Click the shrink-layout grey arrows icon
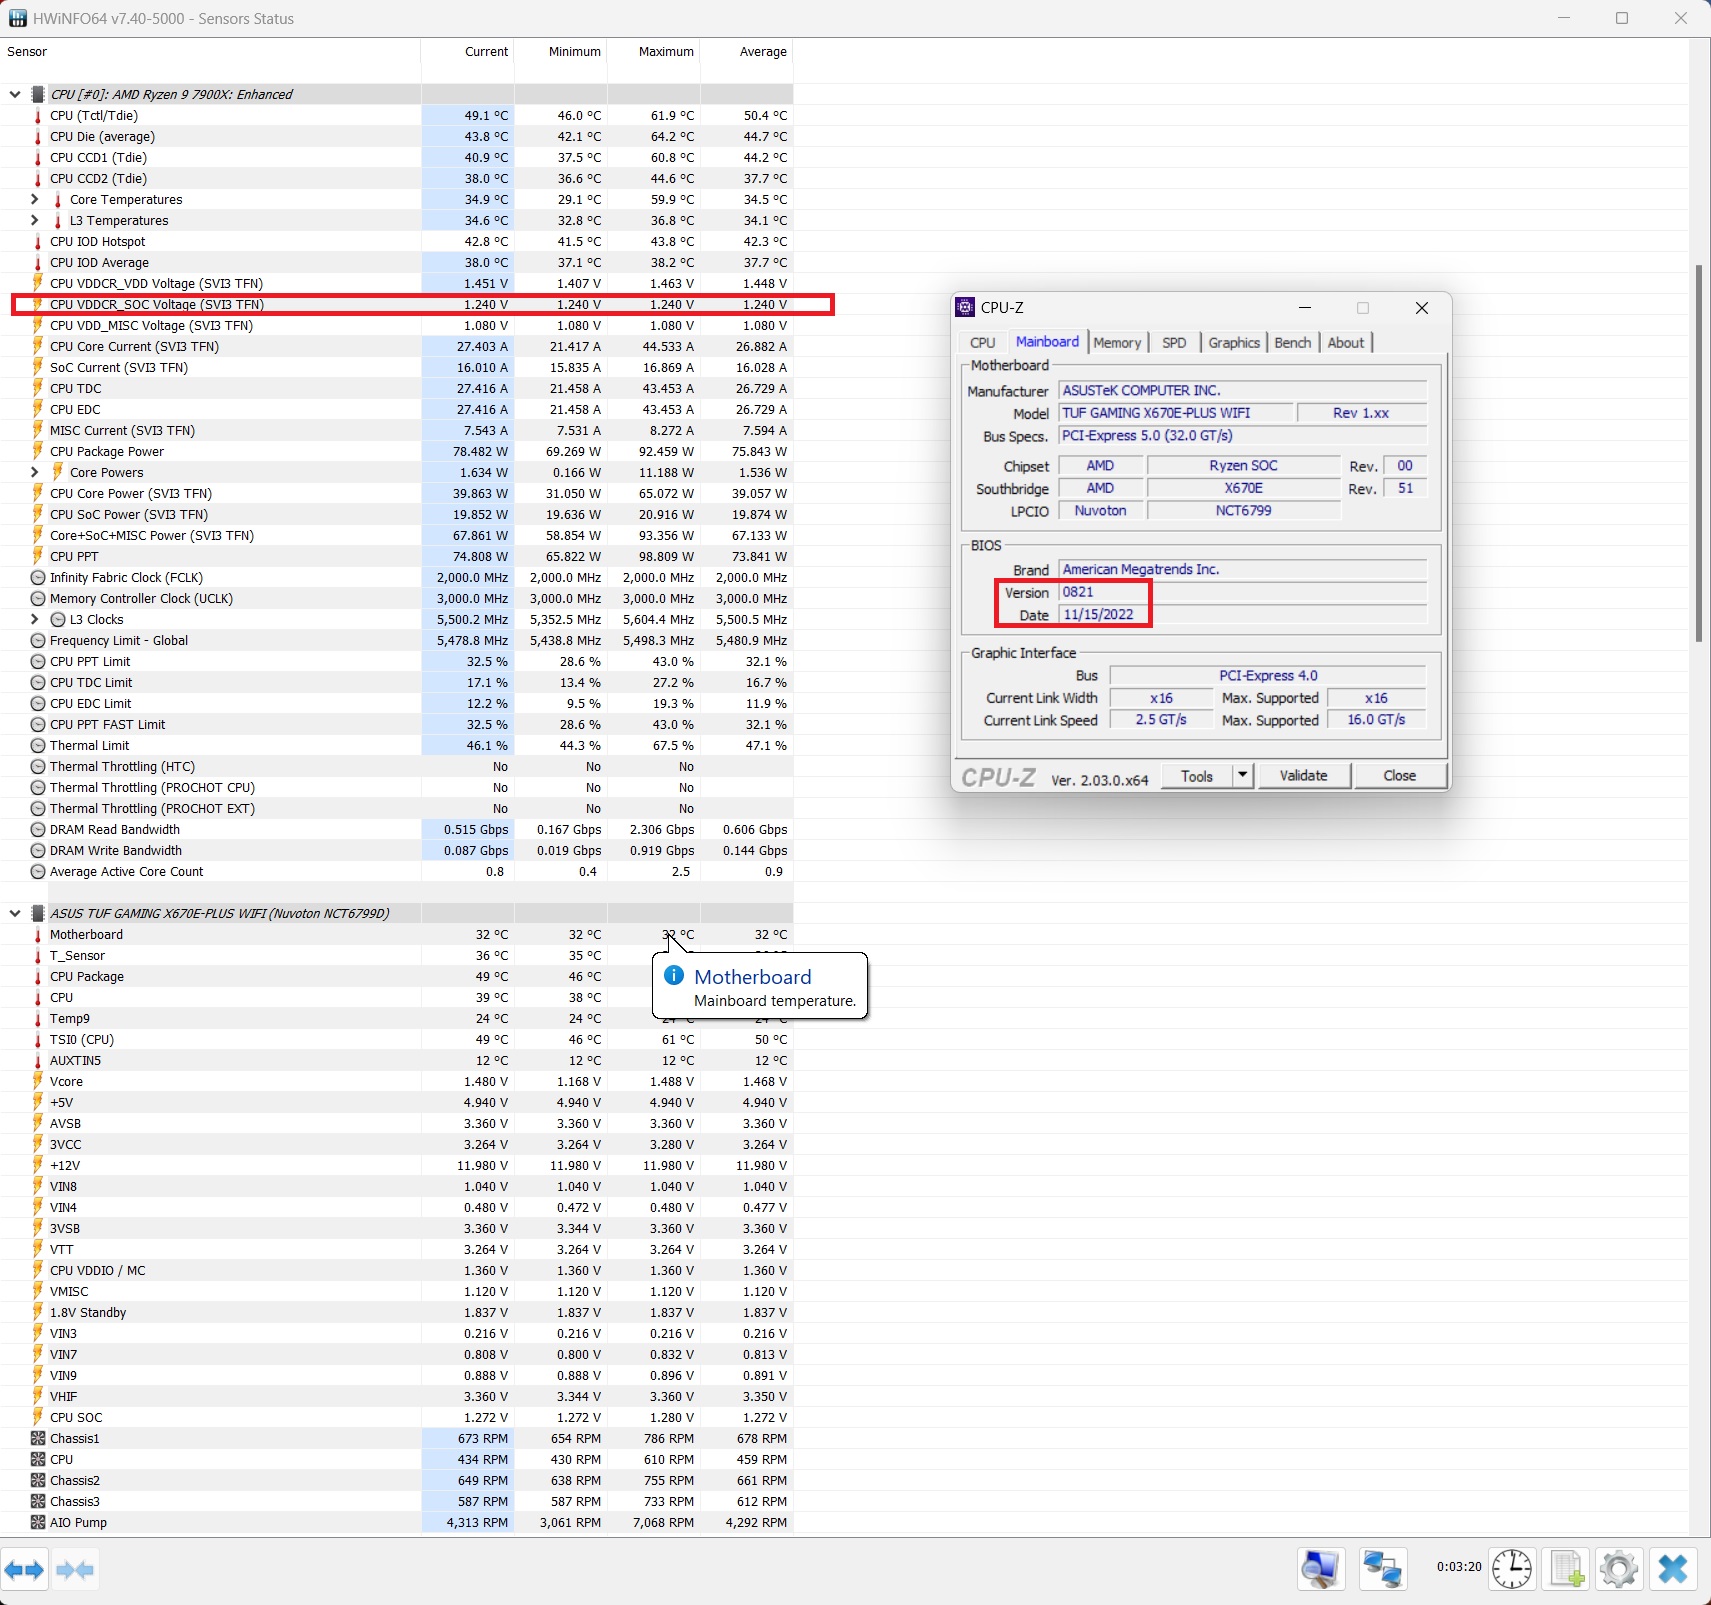The image size is (1711, 1605). (x=75, y=1570)
